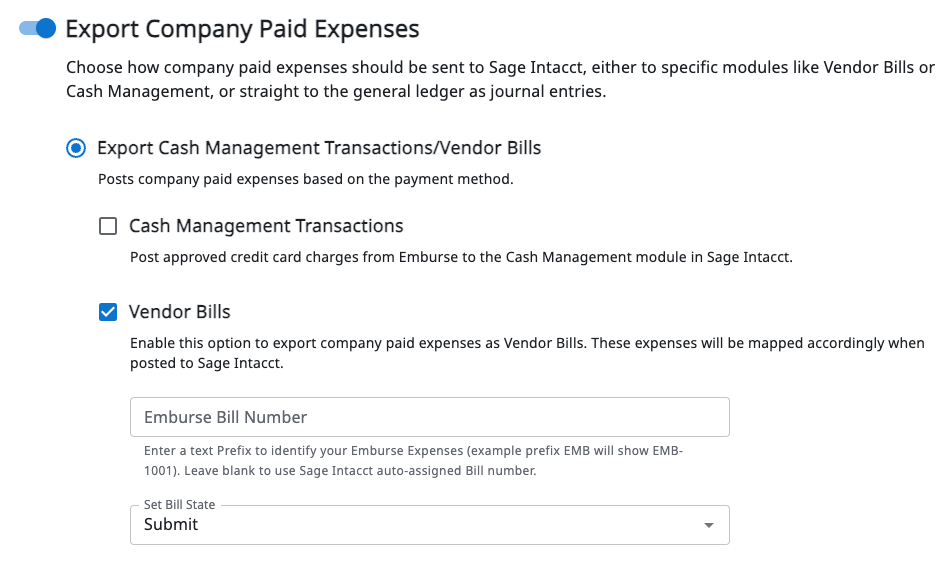Toggle the Export Company Paid Expenses switch

point(37,28)
